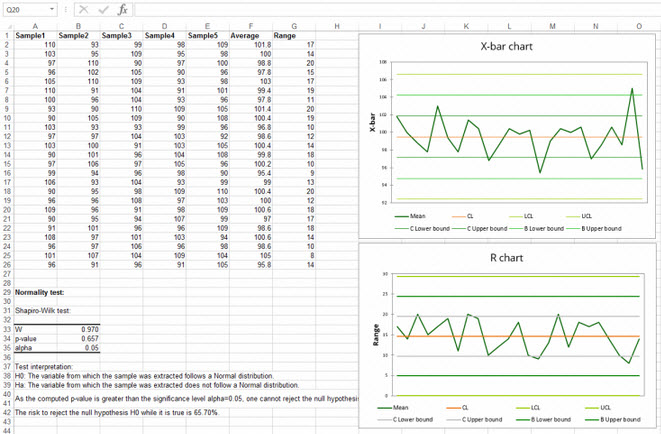This screenshot has height=434, width=661.
Task: Click the Select All corner triangle
Action: click(6, 26)
